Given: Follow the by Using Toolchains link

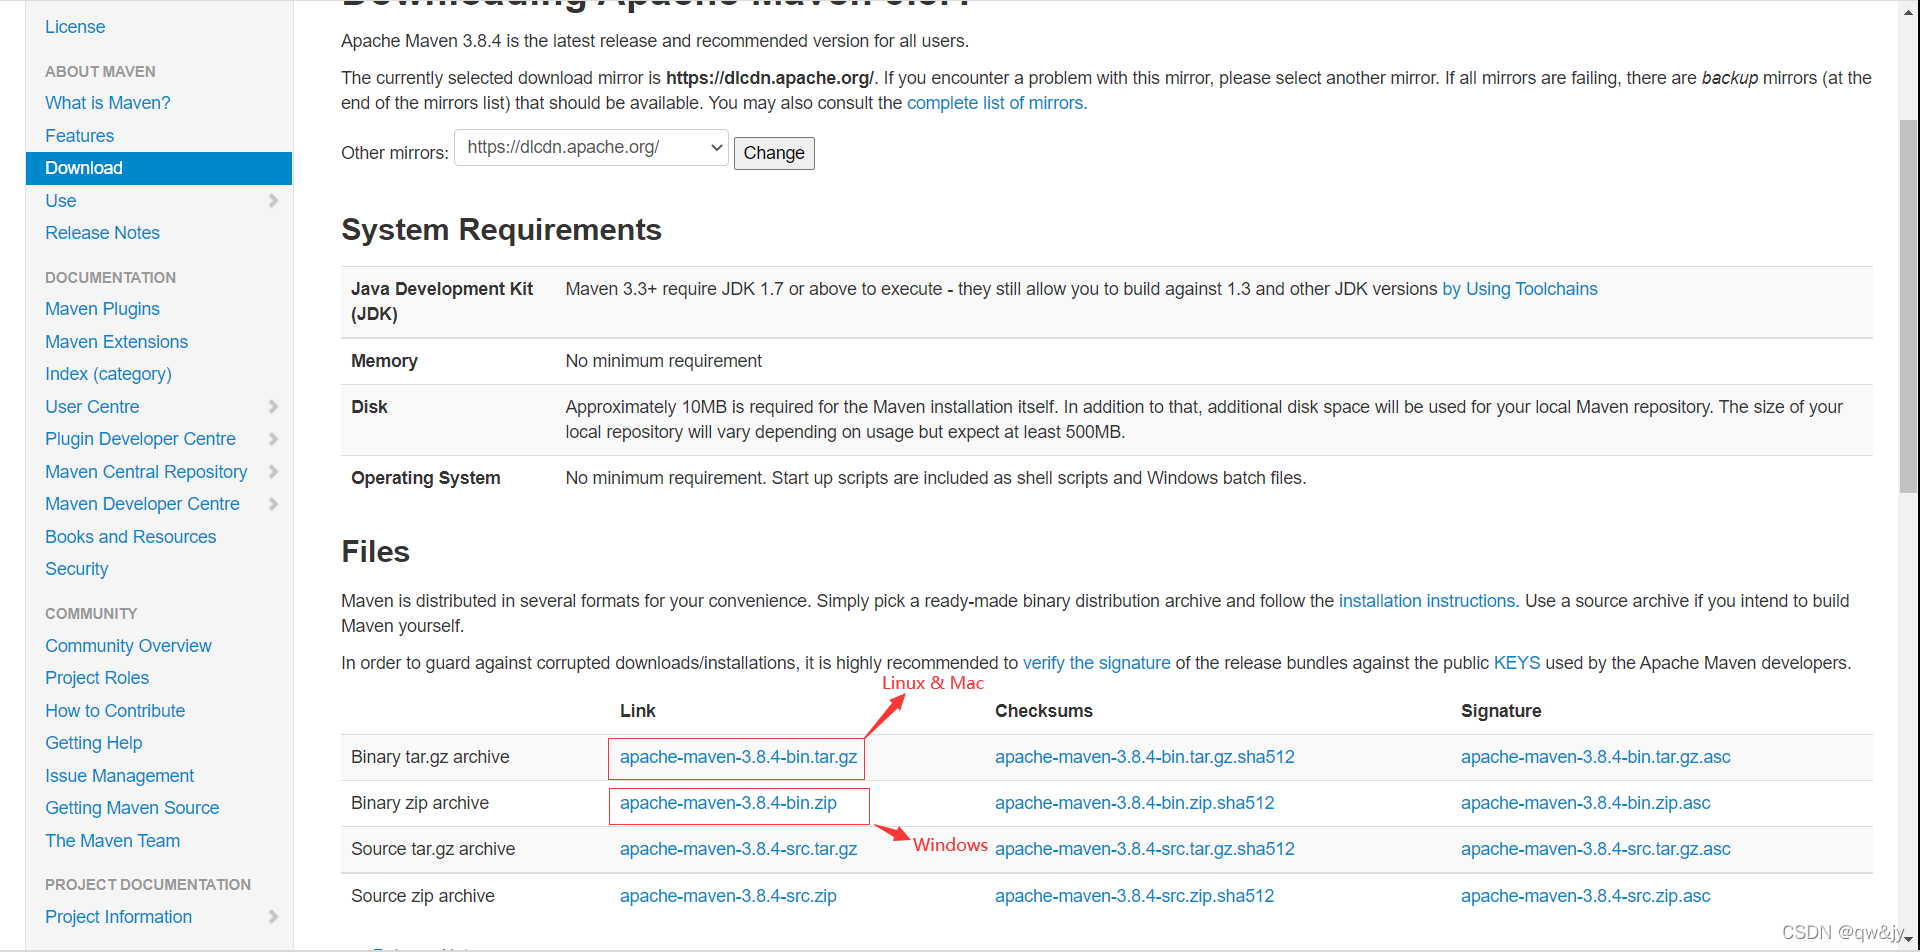Looking at the screenshot, I should (1520, 289).
